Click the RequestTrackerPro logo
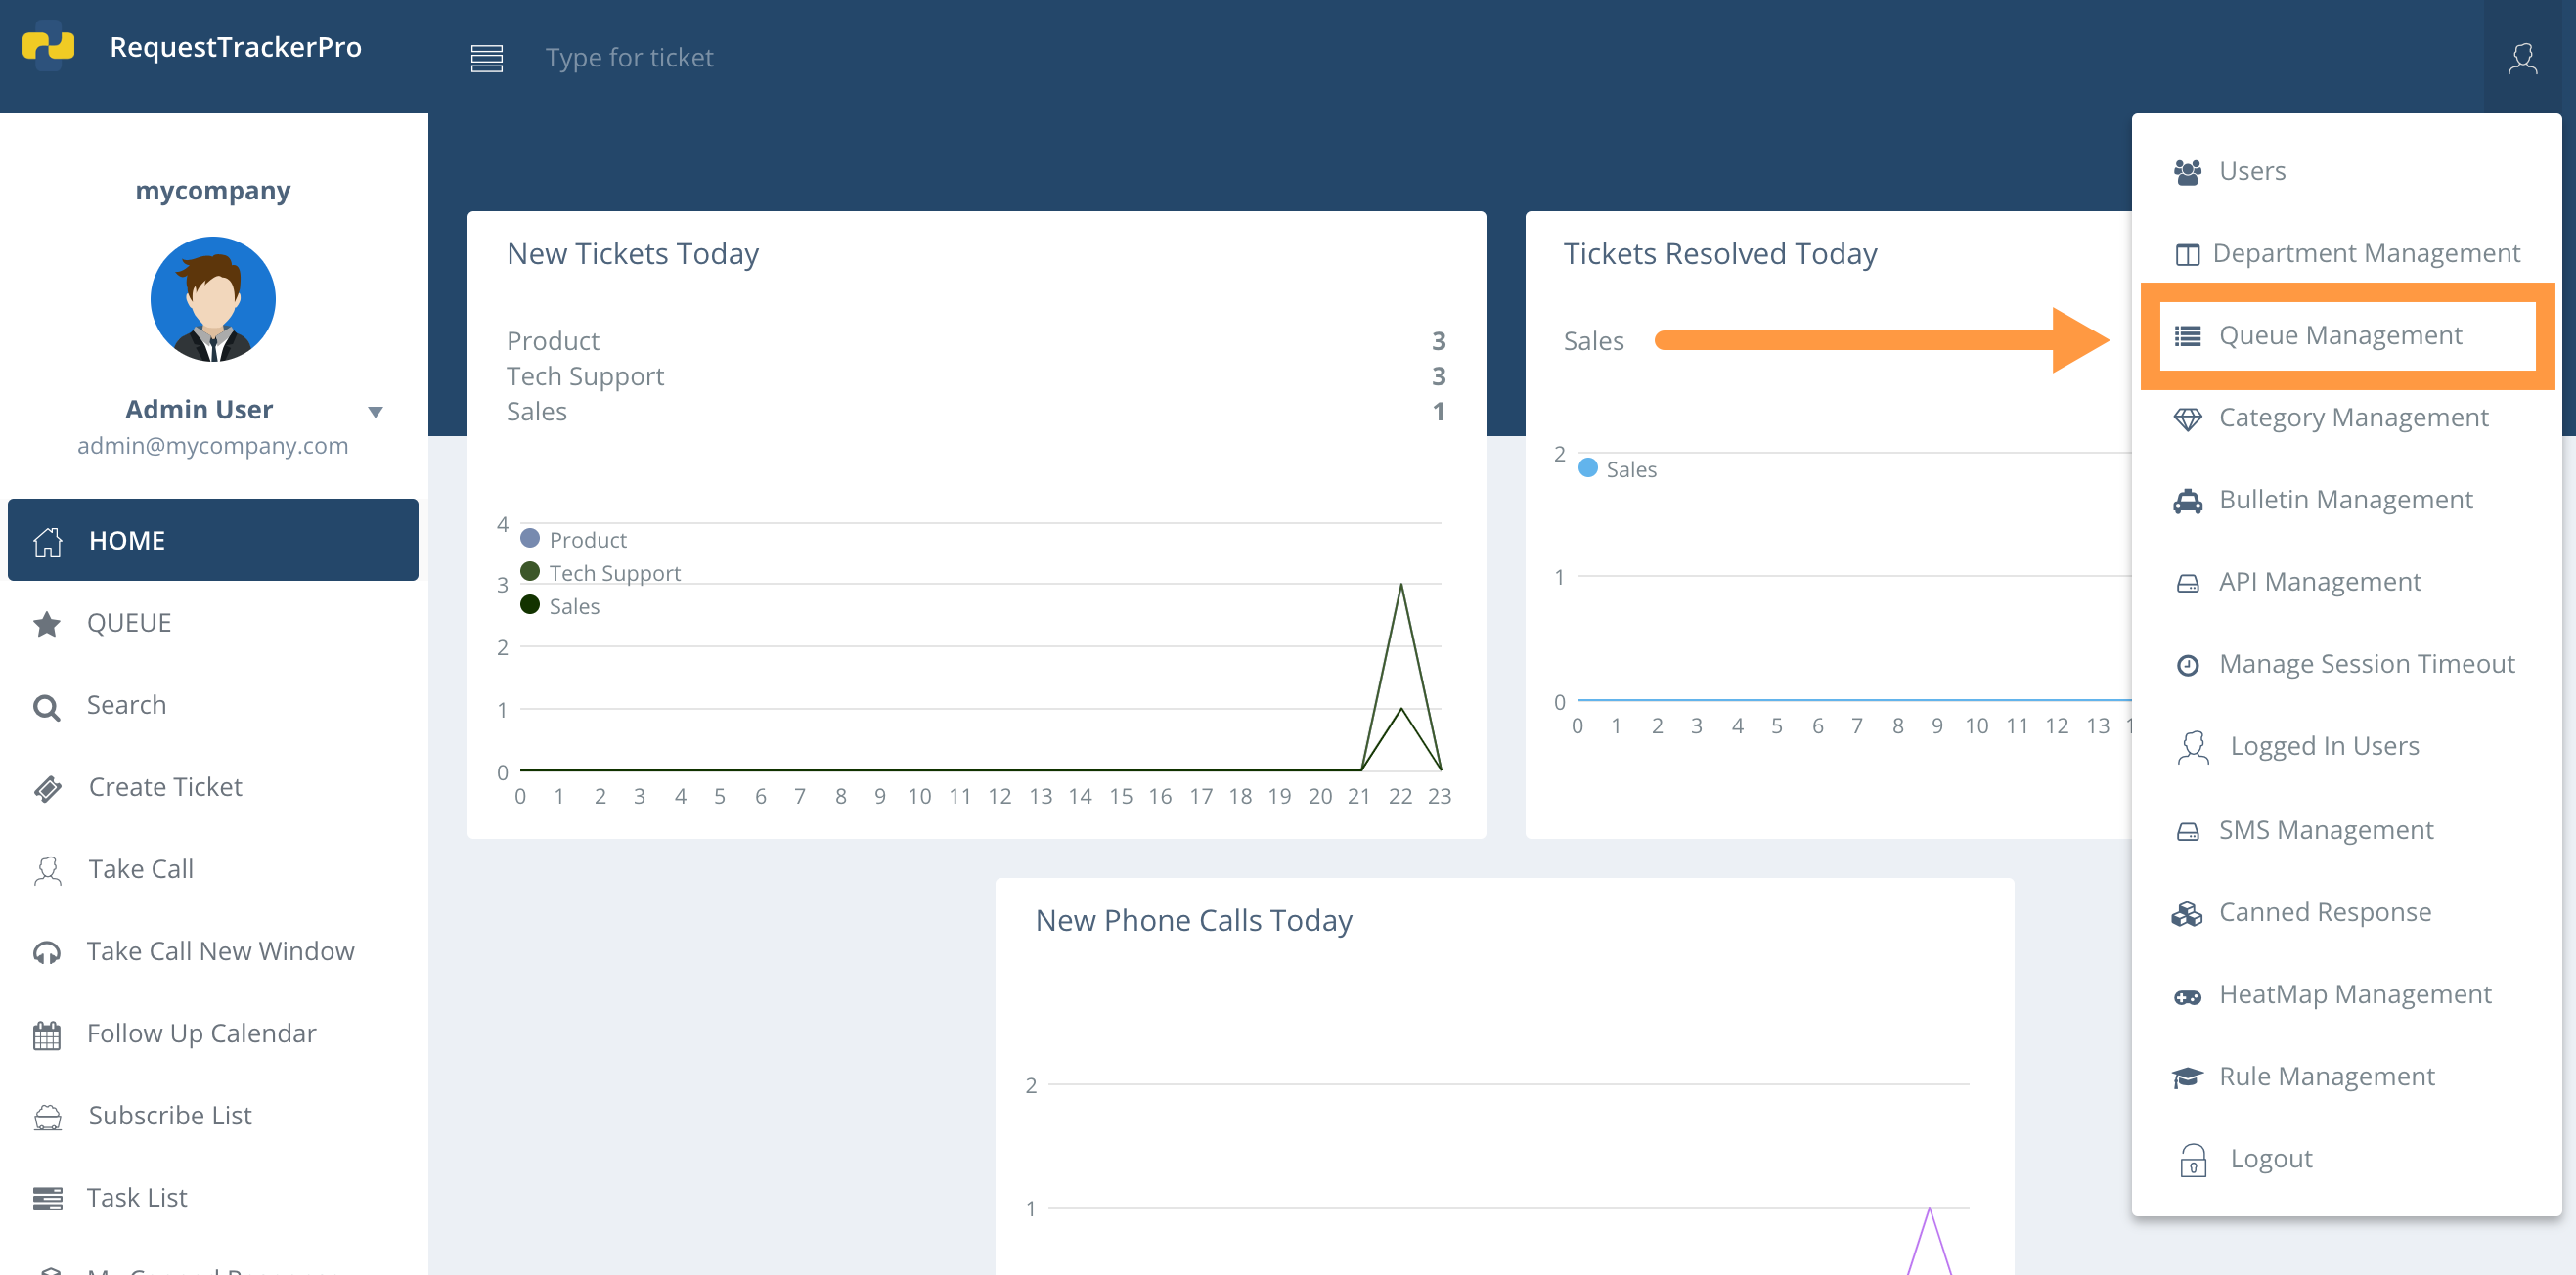 [47, 45]
